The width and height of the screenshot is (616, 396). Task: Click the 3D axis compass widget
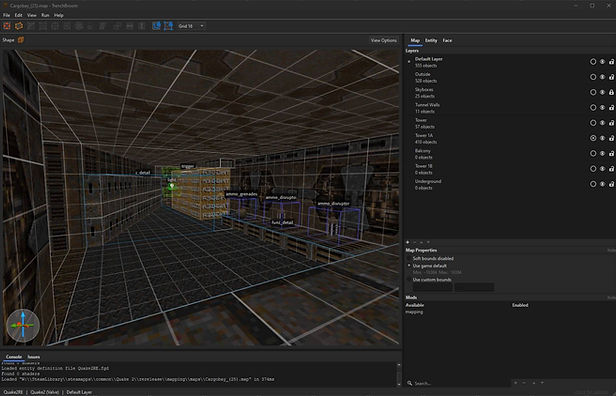click(x=23, y=326)
